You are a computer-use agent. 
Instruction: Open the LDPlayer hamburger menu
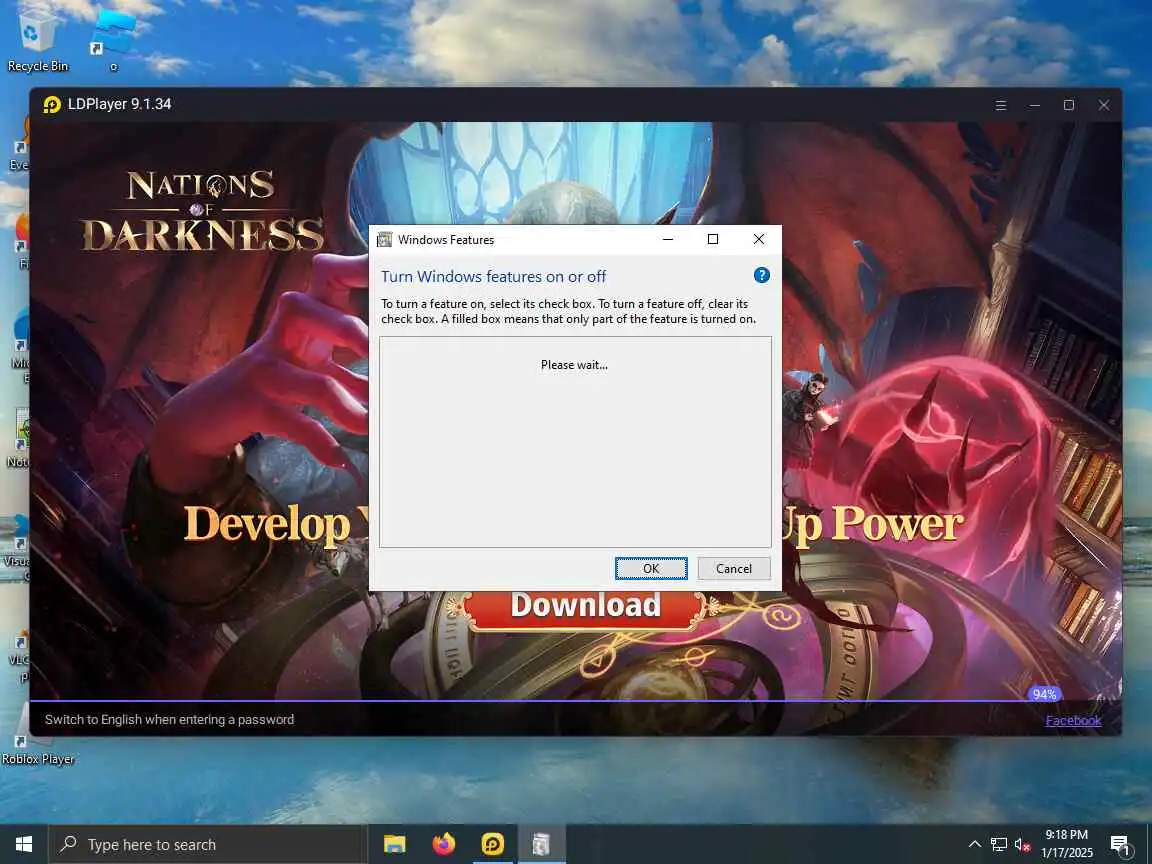point(1001,105)
